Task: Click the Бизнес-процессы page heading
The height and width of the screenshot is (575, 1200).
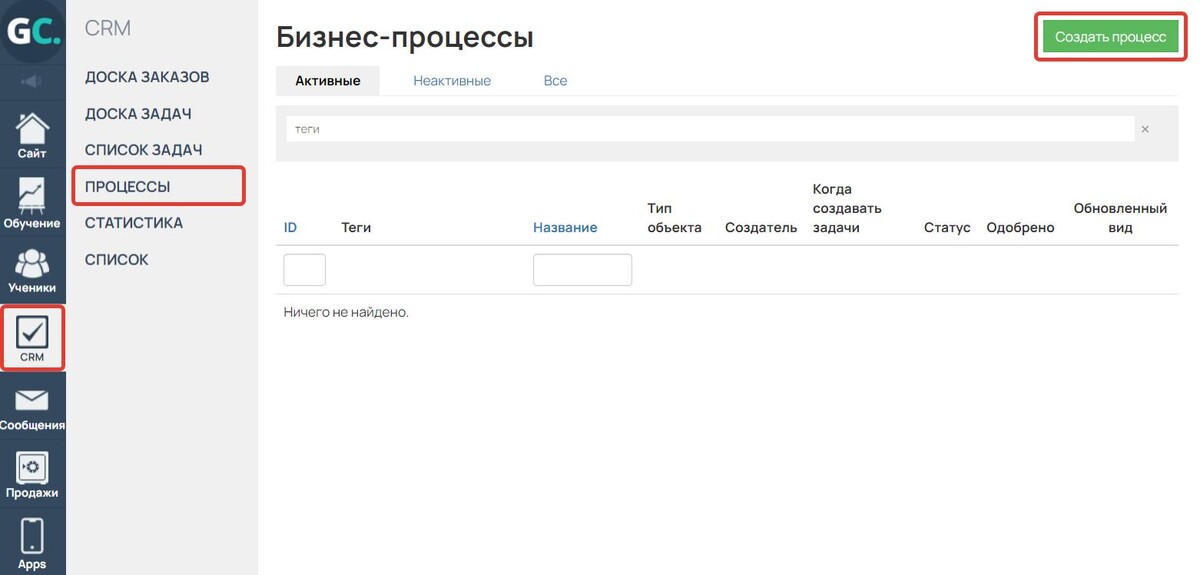Action: tap(405, 38)
